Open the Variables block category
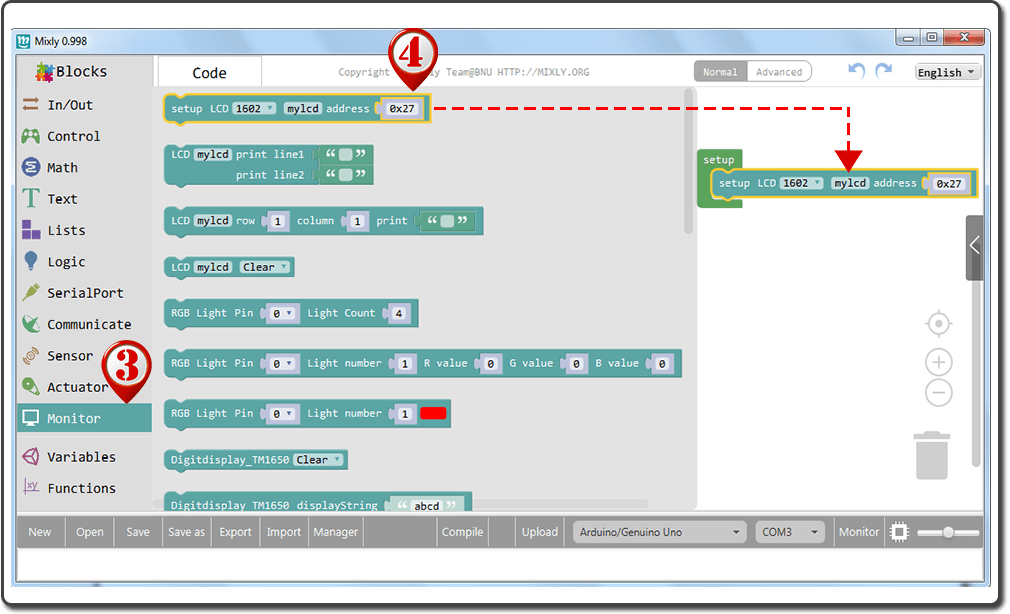The width and height of the screenshot is (1010, 614). (81, 457)
